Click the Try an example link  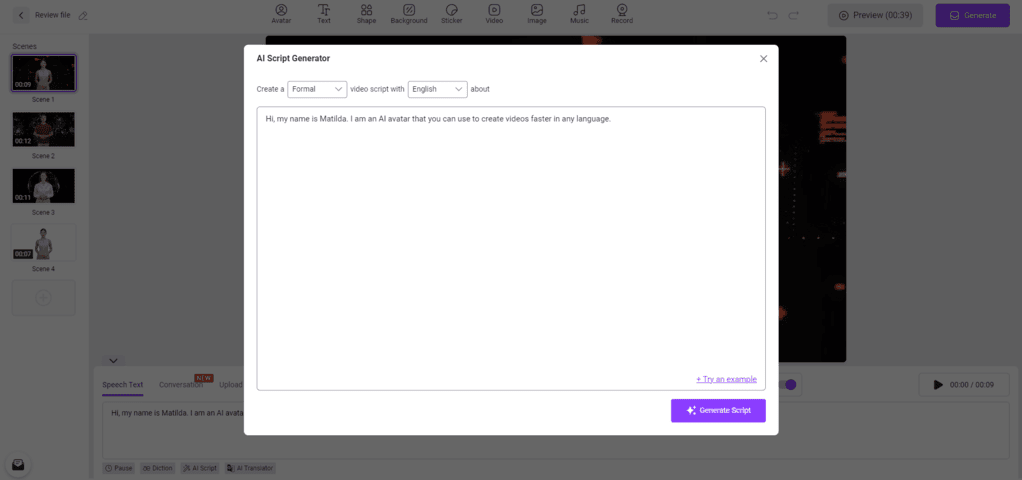pos(726,379)
